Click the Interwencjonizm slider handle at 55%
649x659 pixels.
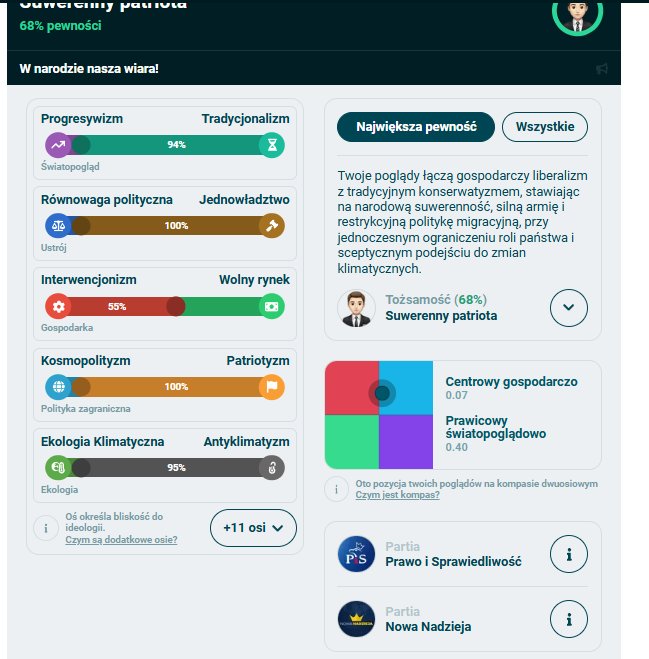click(x=176, y=306)
